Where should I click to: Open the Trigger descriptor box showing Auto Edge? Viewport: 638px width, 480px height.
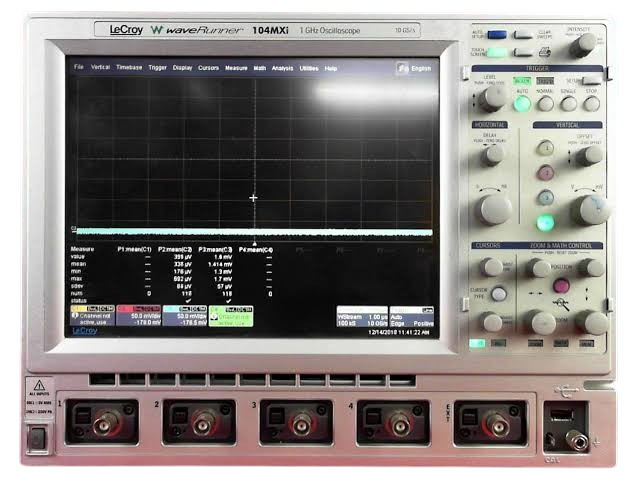pyautogui.click(x=412, y=316)
